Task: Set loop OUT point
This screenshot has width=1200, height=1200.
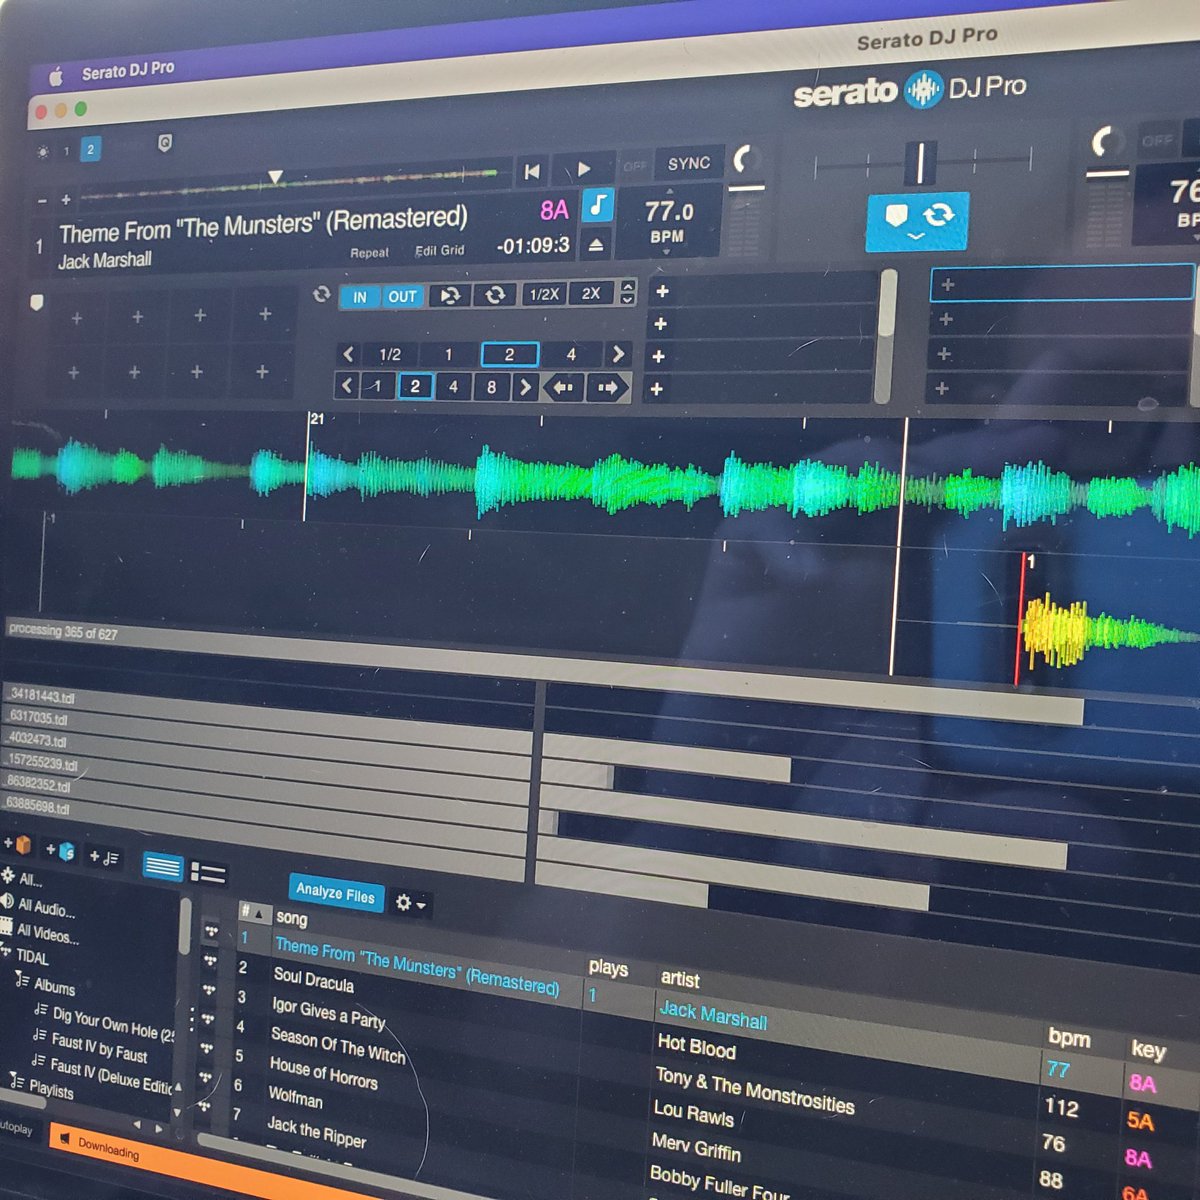Action: [x=402, y=296]
